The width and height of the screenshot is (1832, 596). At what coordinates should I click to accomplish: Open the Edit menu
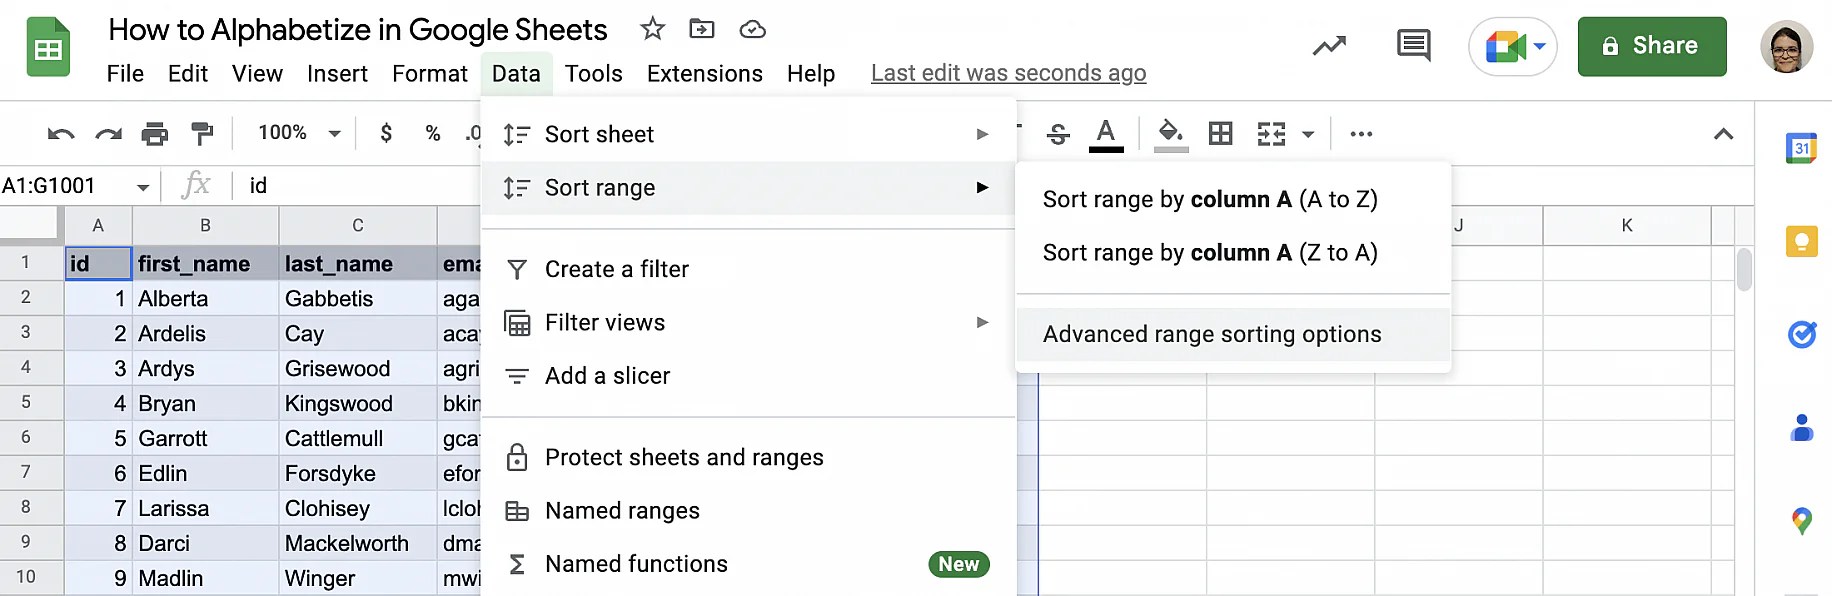coord(188,74)
